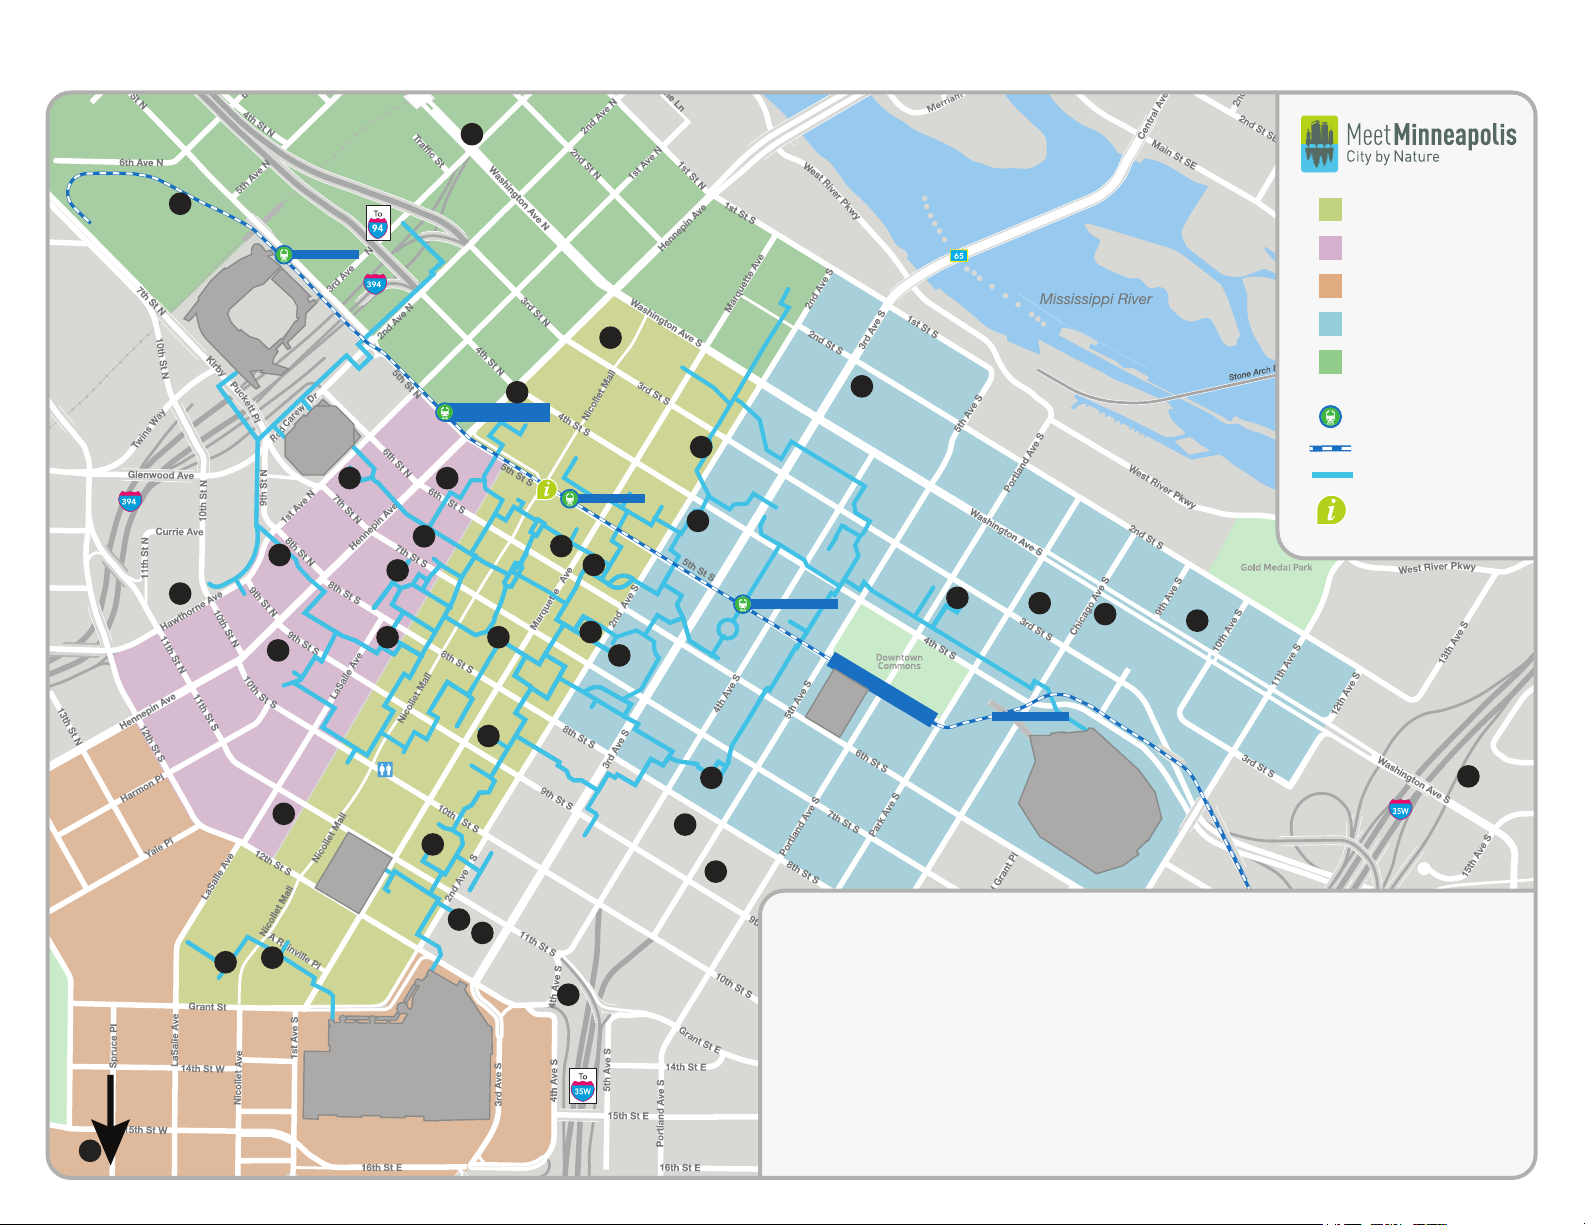Viewport: 1585px width, 1225px height.
Task: Click the '14th St W' street label
Action: click(x=203, y=1069)
